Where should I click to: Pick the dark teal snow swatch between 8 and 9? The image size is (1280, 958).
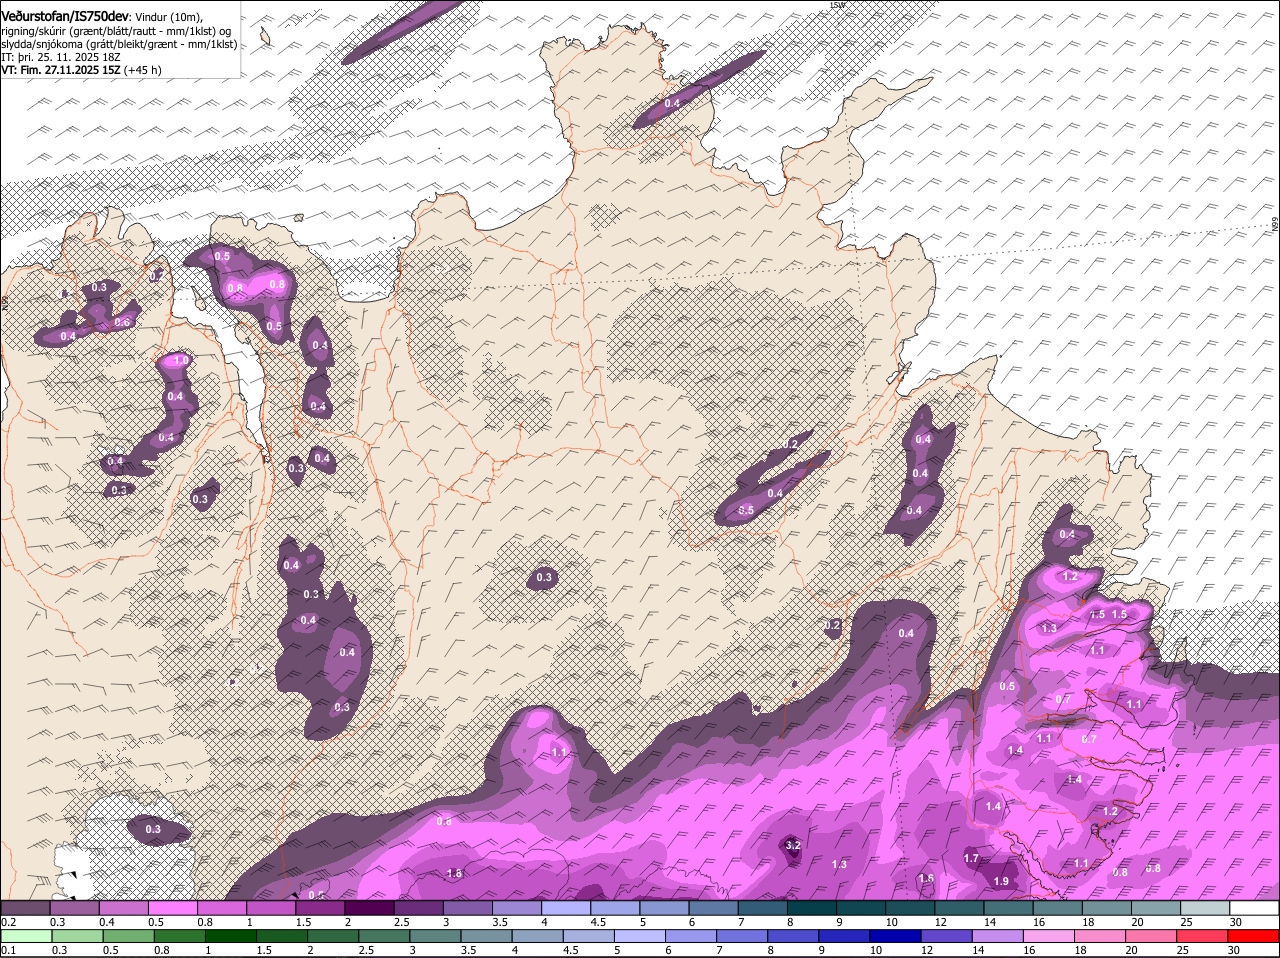point(812,908)
